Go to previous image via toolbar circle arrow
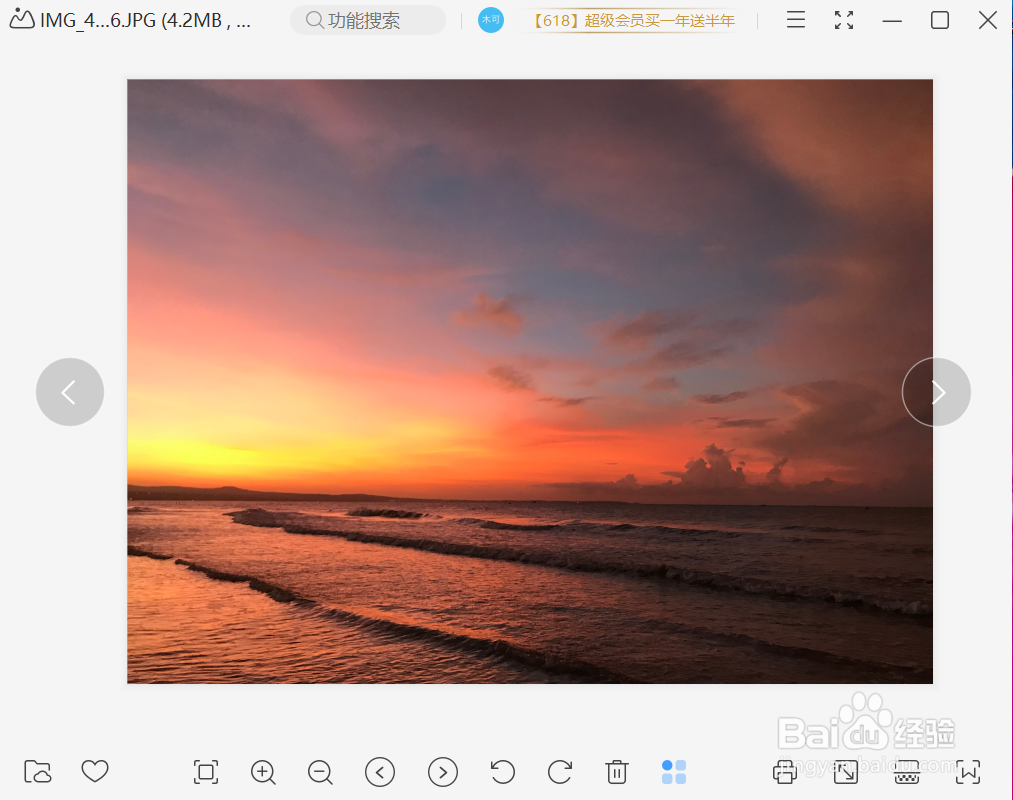This screenshot has width=1013, height=800. (x=380, y=772)
